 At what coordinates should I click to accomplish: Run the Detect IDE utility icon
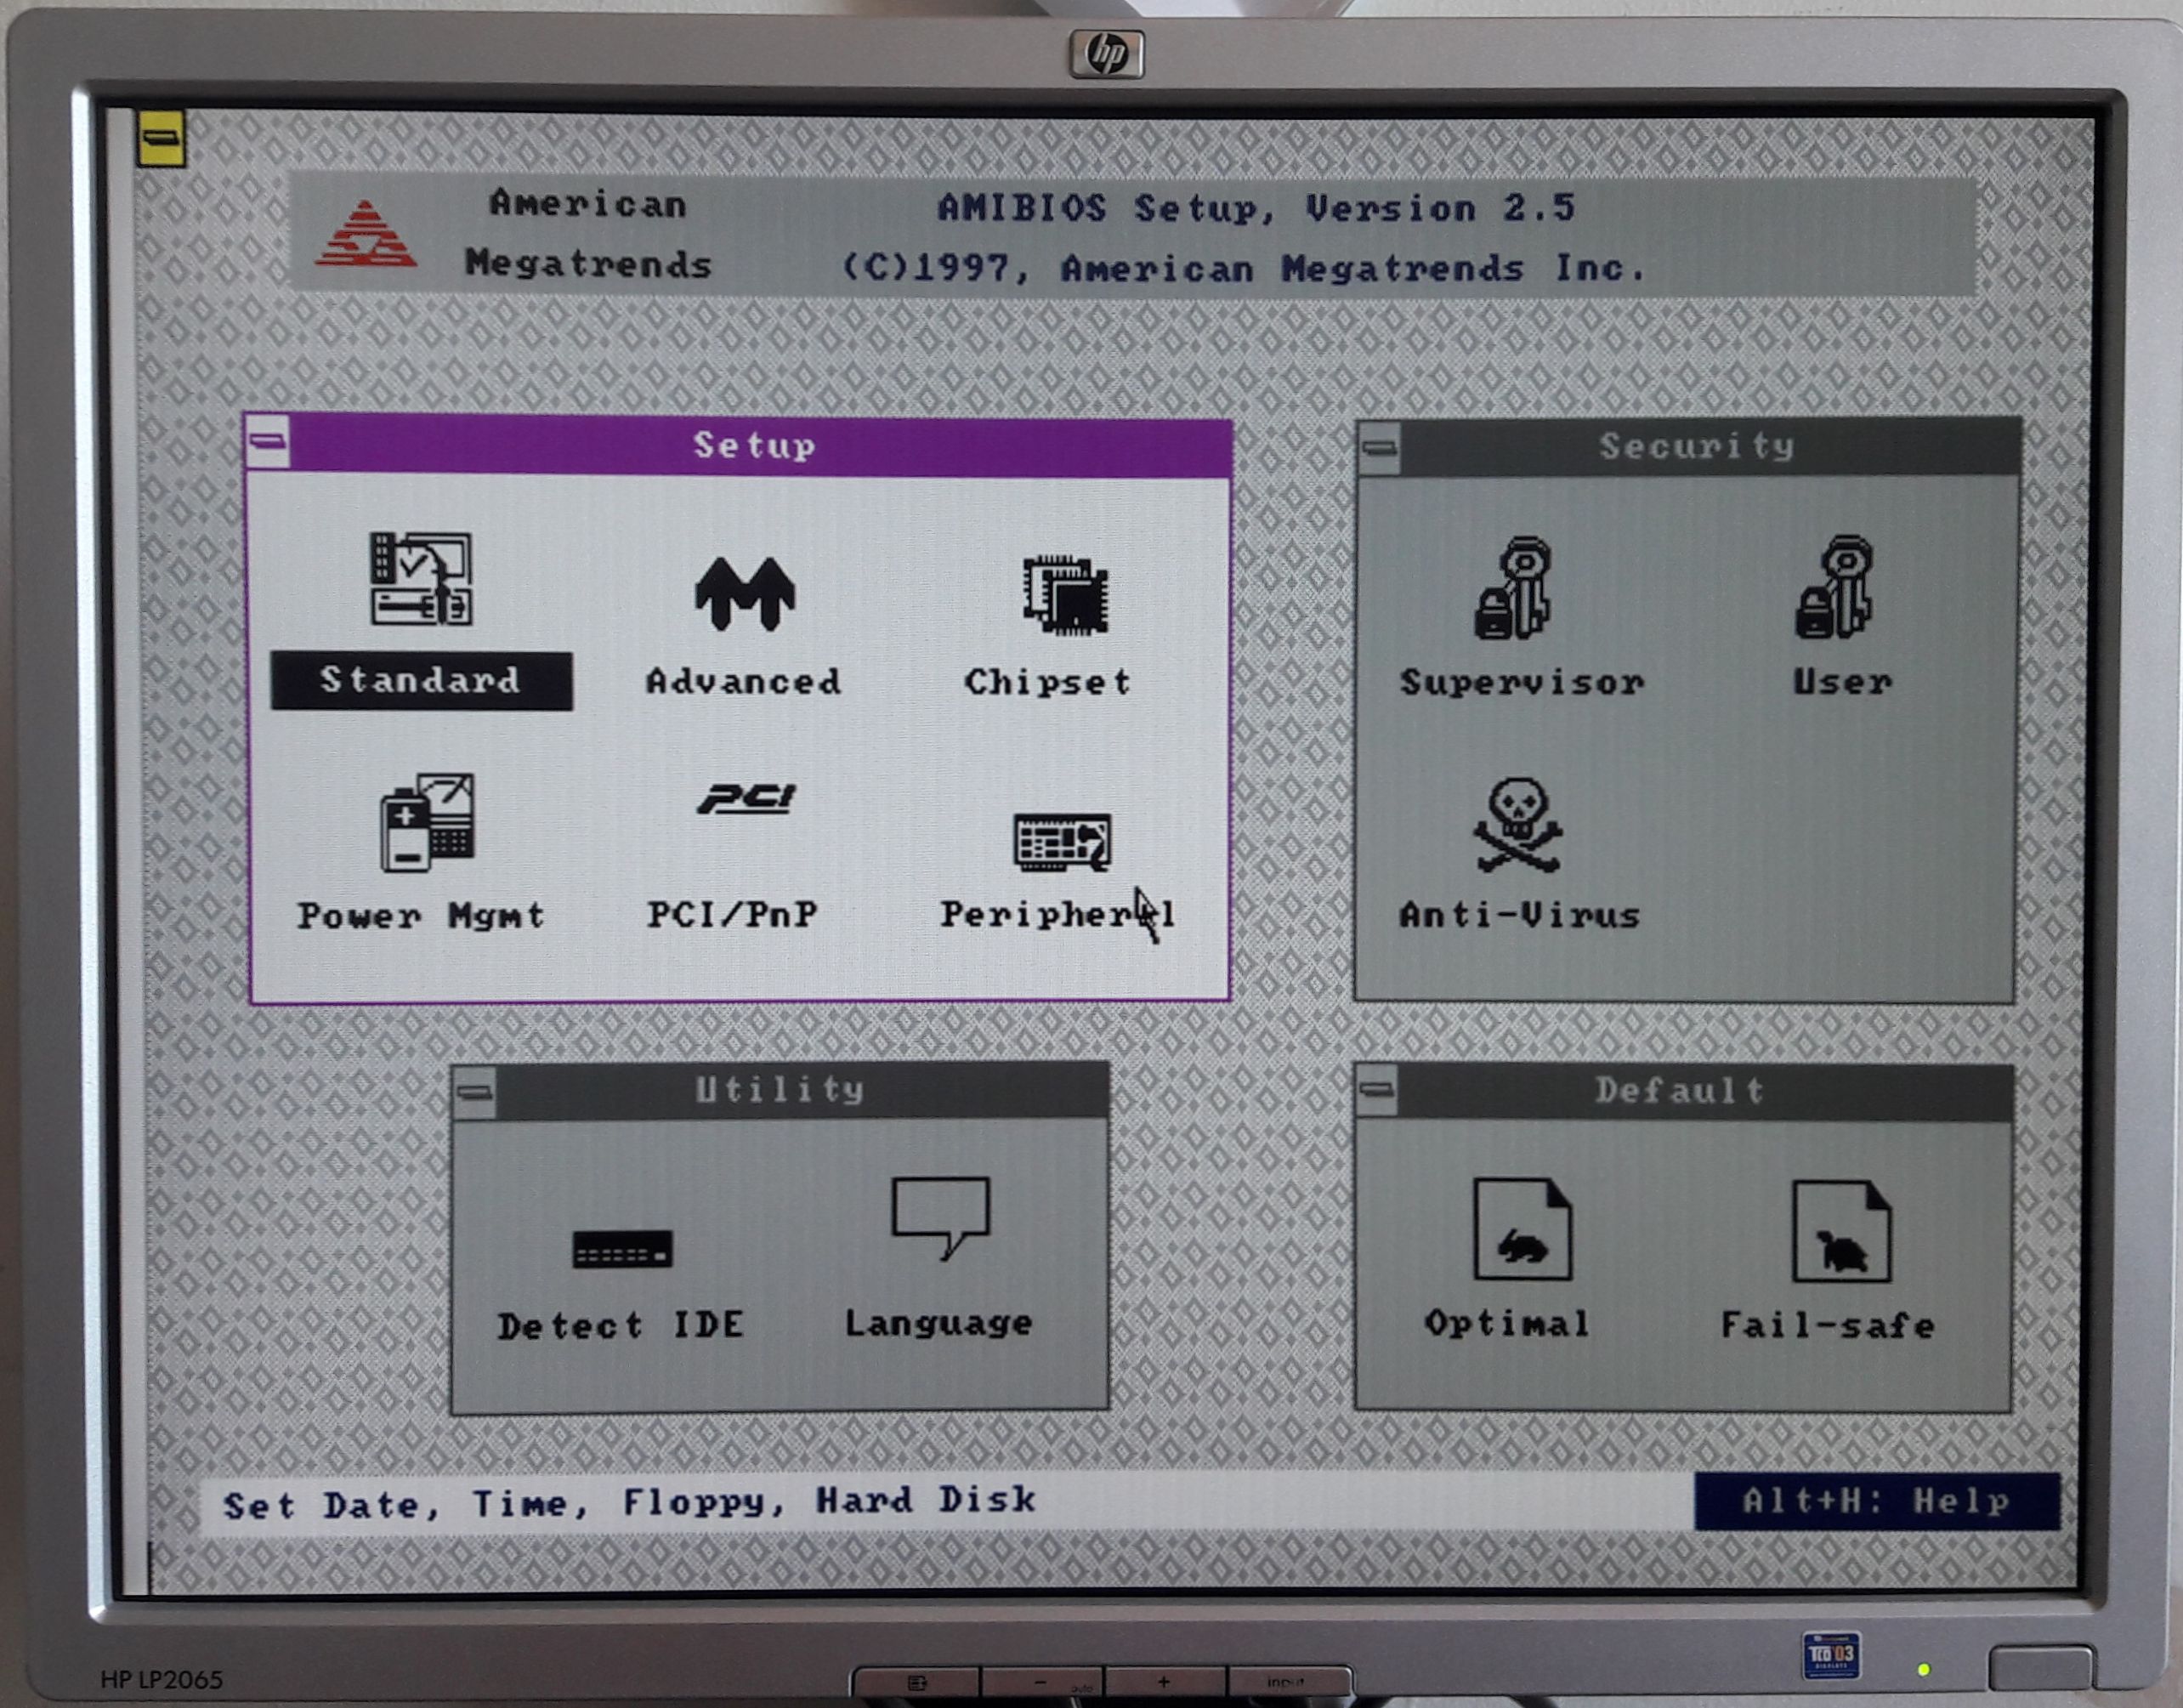click(x=622, y=1250)
